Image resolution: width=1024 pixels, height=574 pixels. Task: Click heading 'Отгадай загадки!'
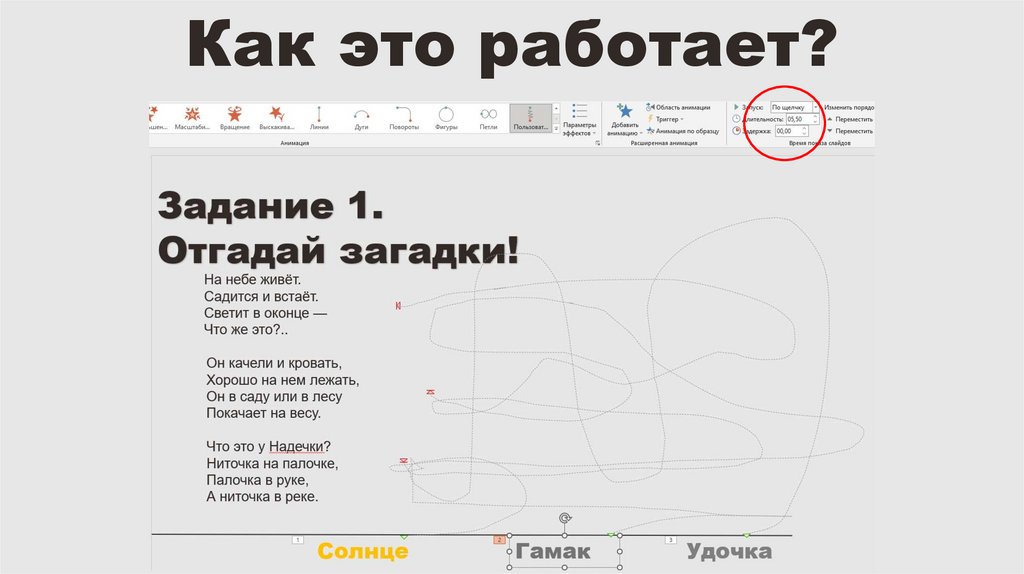tap(338, 250)
